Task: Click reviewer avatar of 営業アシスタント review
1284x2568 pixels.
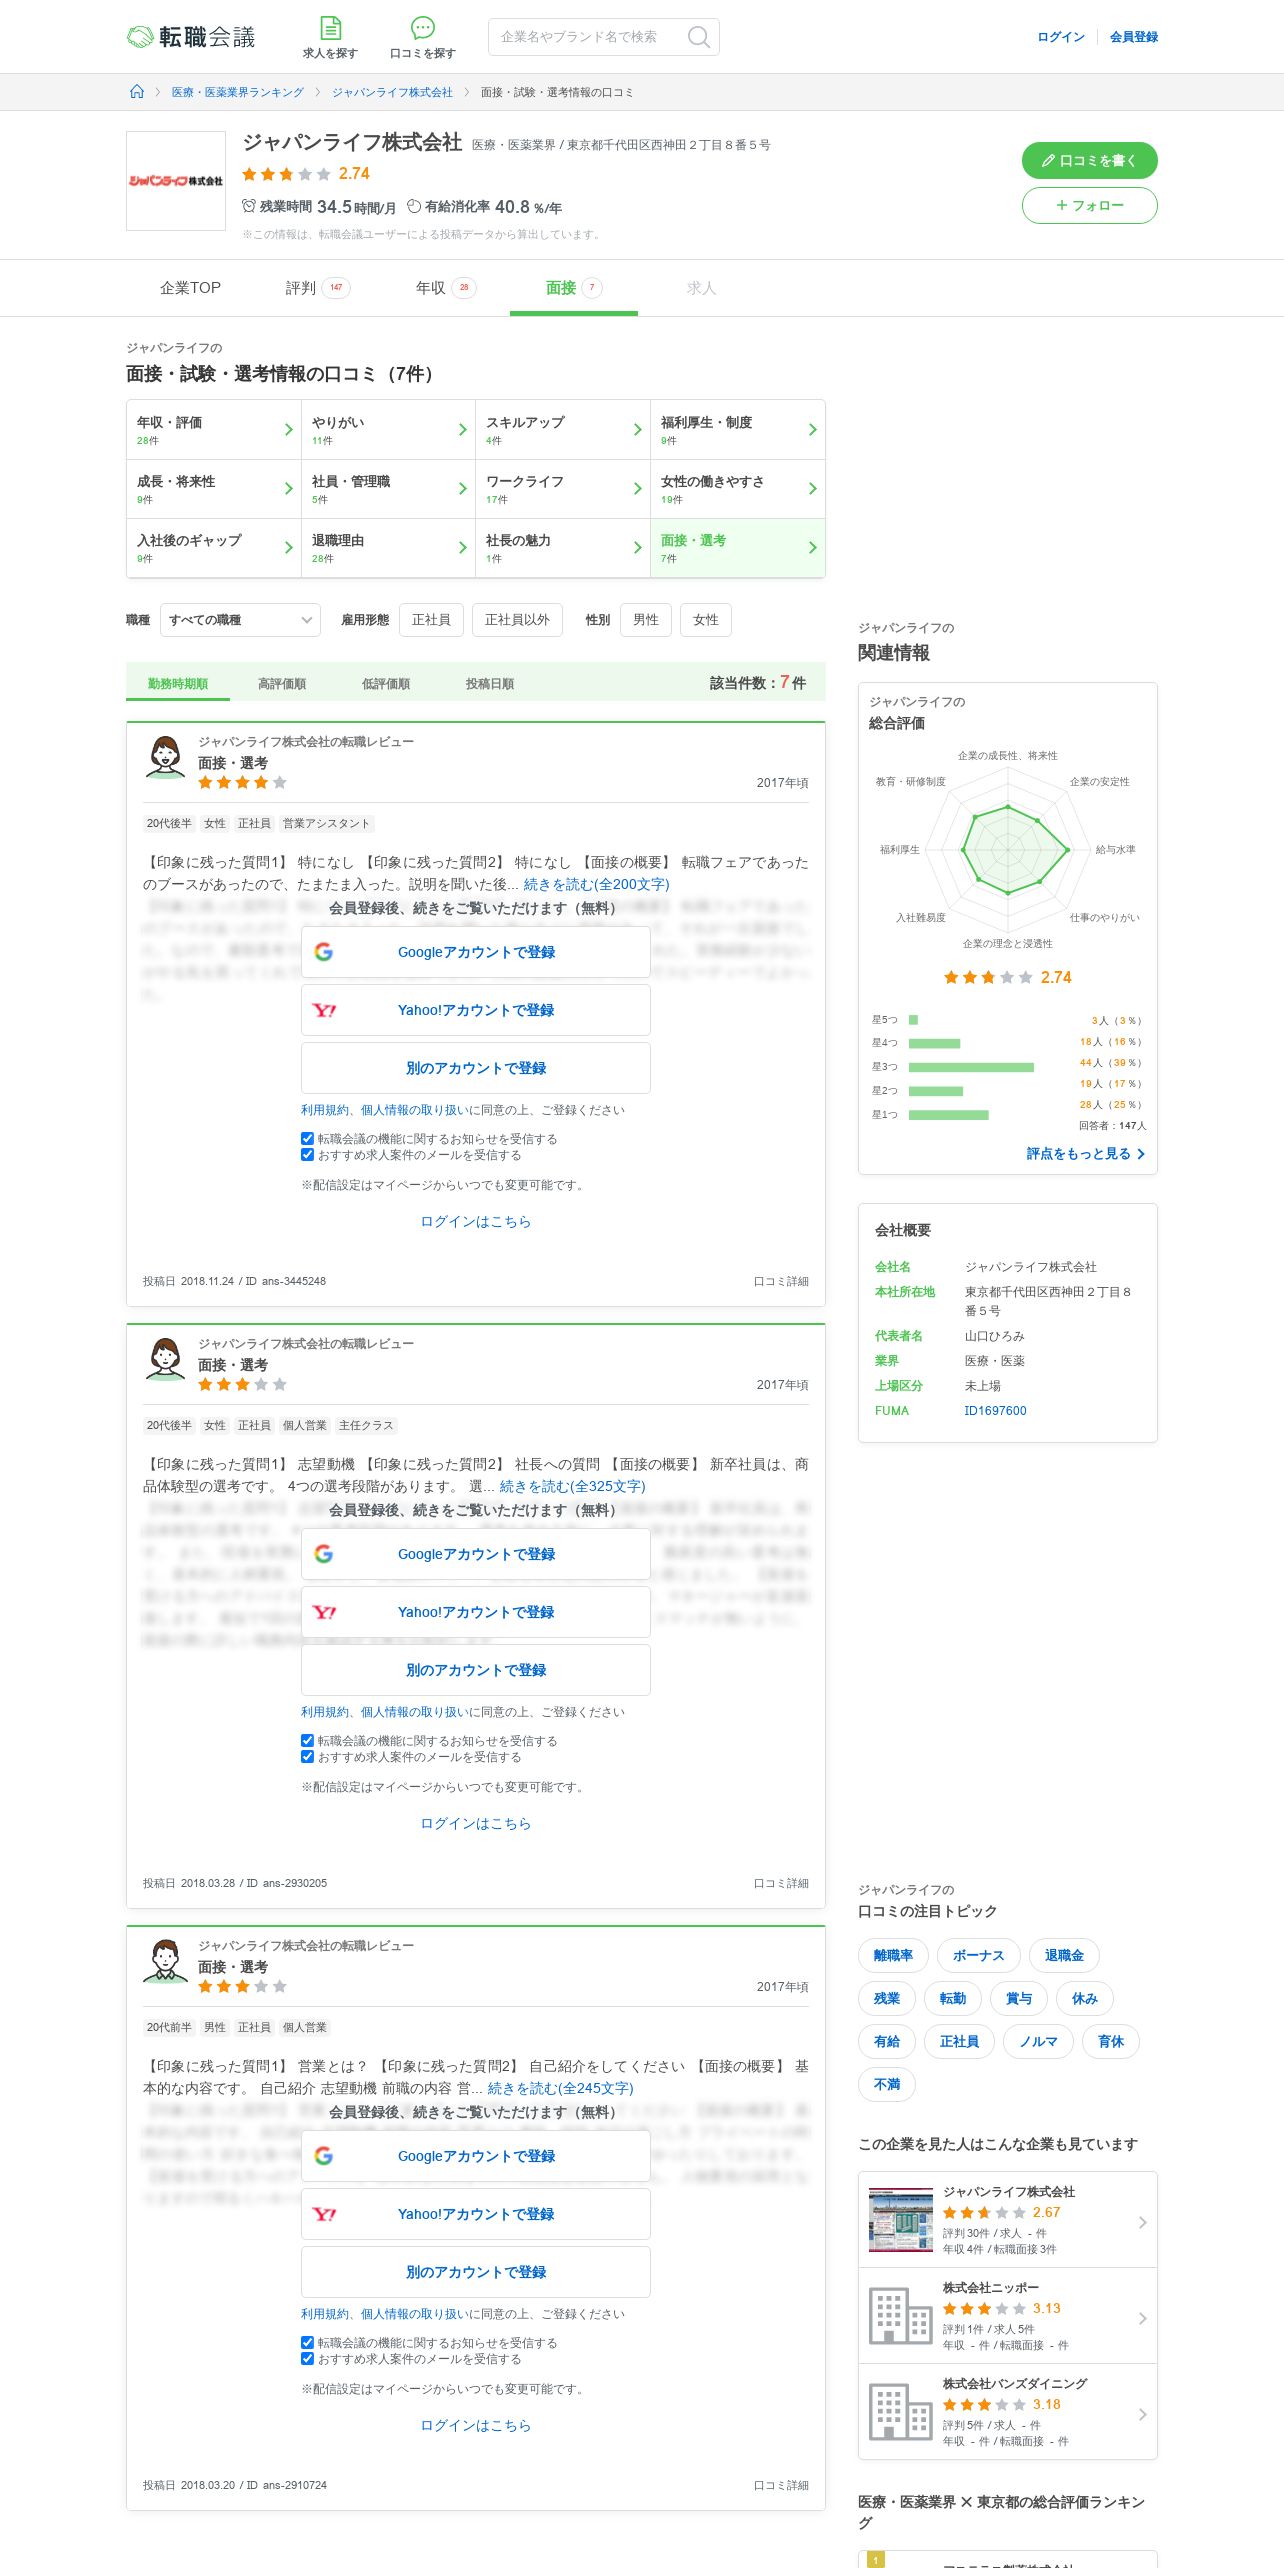Action: pos(165,758)
